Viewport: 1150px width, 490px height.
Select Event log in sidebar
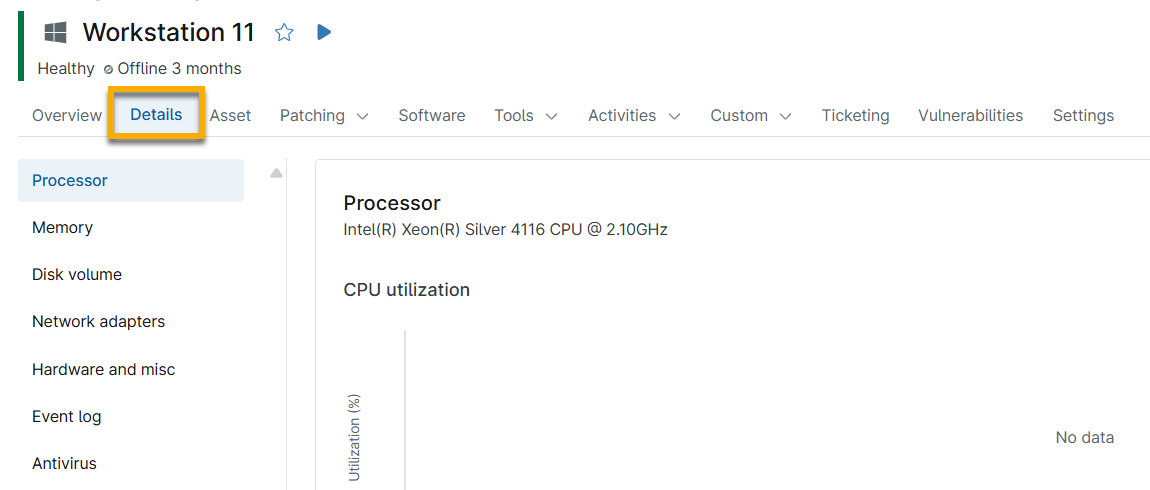click(x=66, y=417)
